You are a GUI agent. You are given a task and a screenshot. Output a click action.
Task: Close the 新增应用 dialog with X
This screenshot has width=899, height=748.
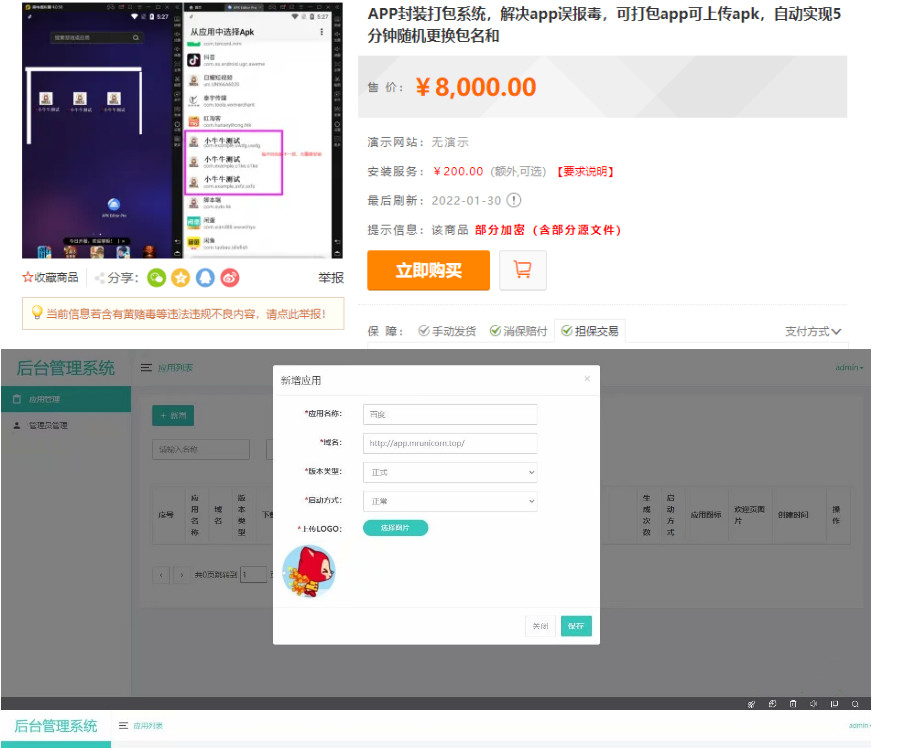(x=587, y=379)
